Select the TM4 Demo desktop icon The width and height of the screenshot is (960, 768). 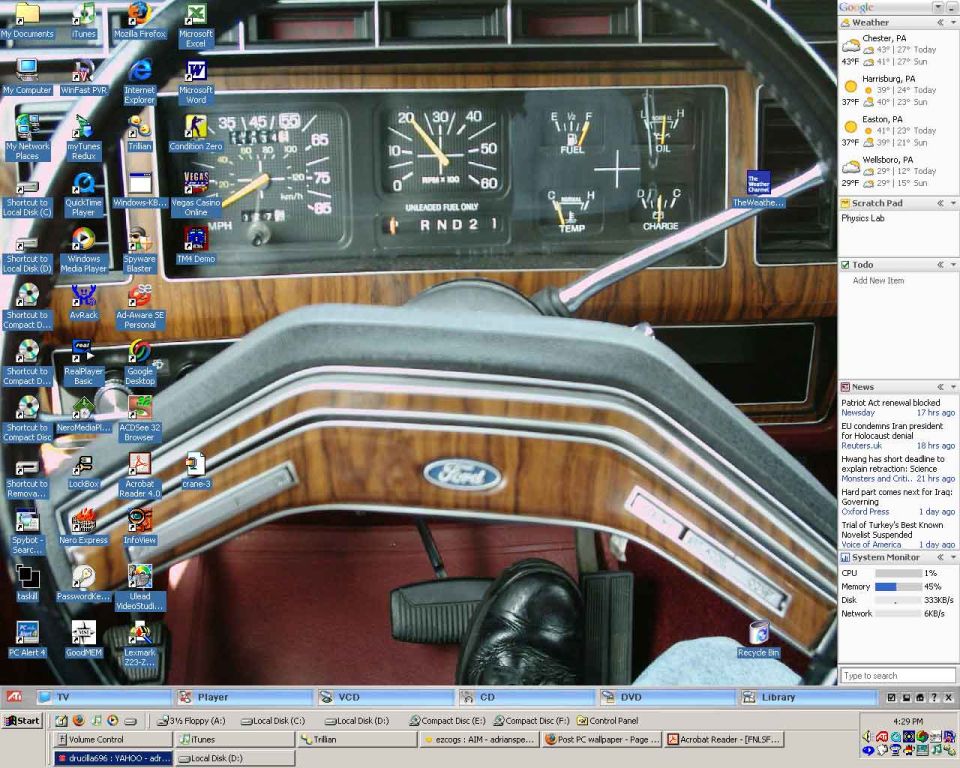196,246
